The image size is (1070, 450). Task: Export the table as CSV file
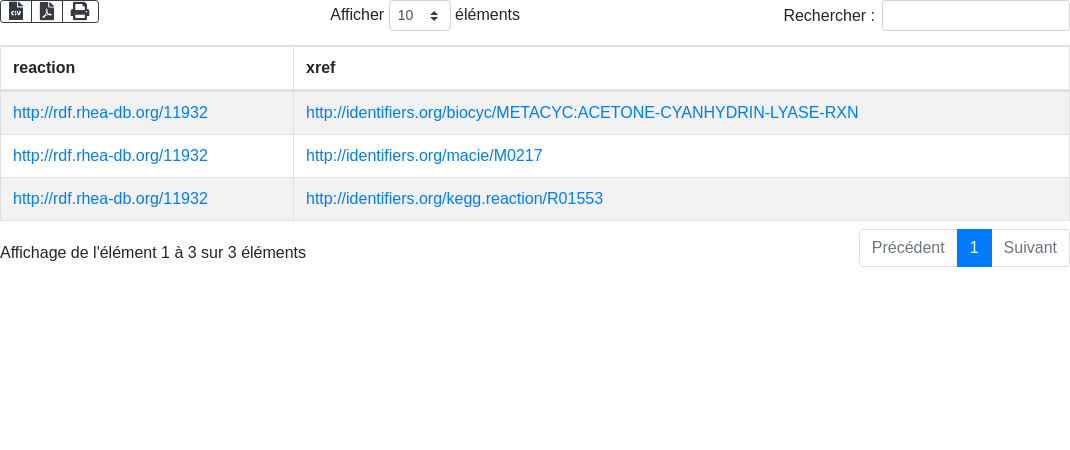pyautogui.click(x=16, y=11)
